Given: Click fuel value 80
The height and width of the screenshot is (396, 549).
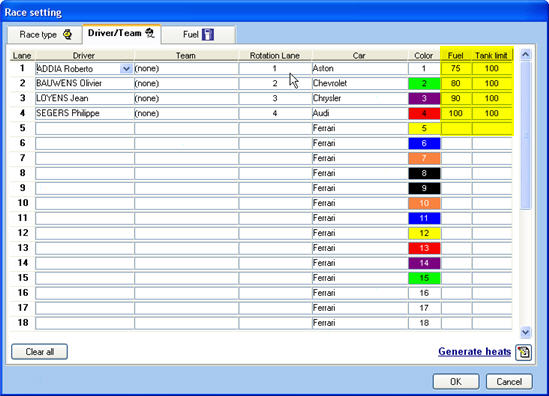Looking at the screenshot, I should [456, 83].
